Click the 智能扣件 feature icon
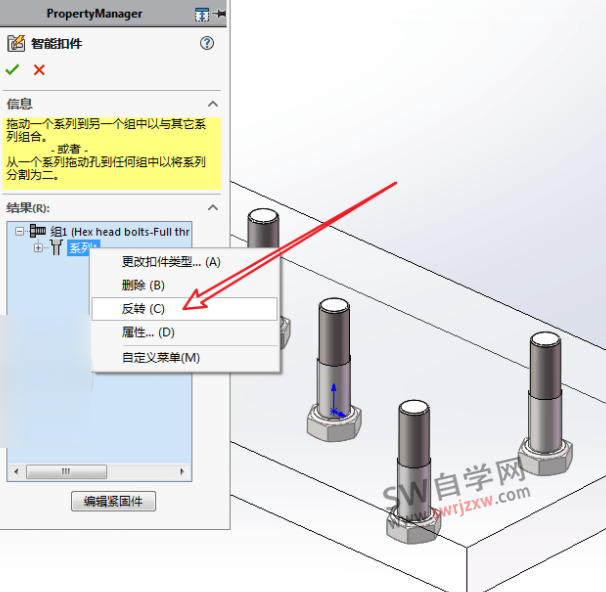 [x=16, y=43]
